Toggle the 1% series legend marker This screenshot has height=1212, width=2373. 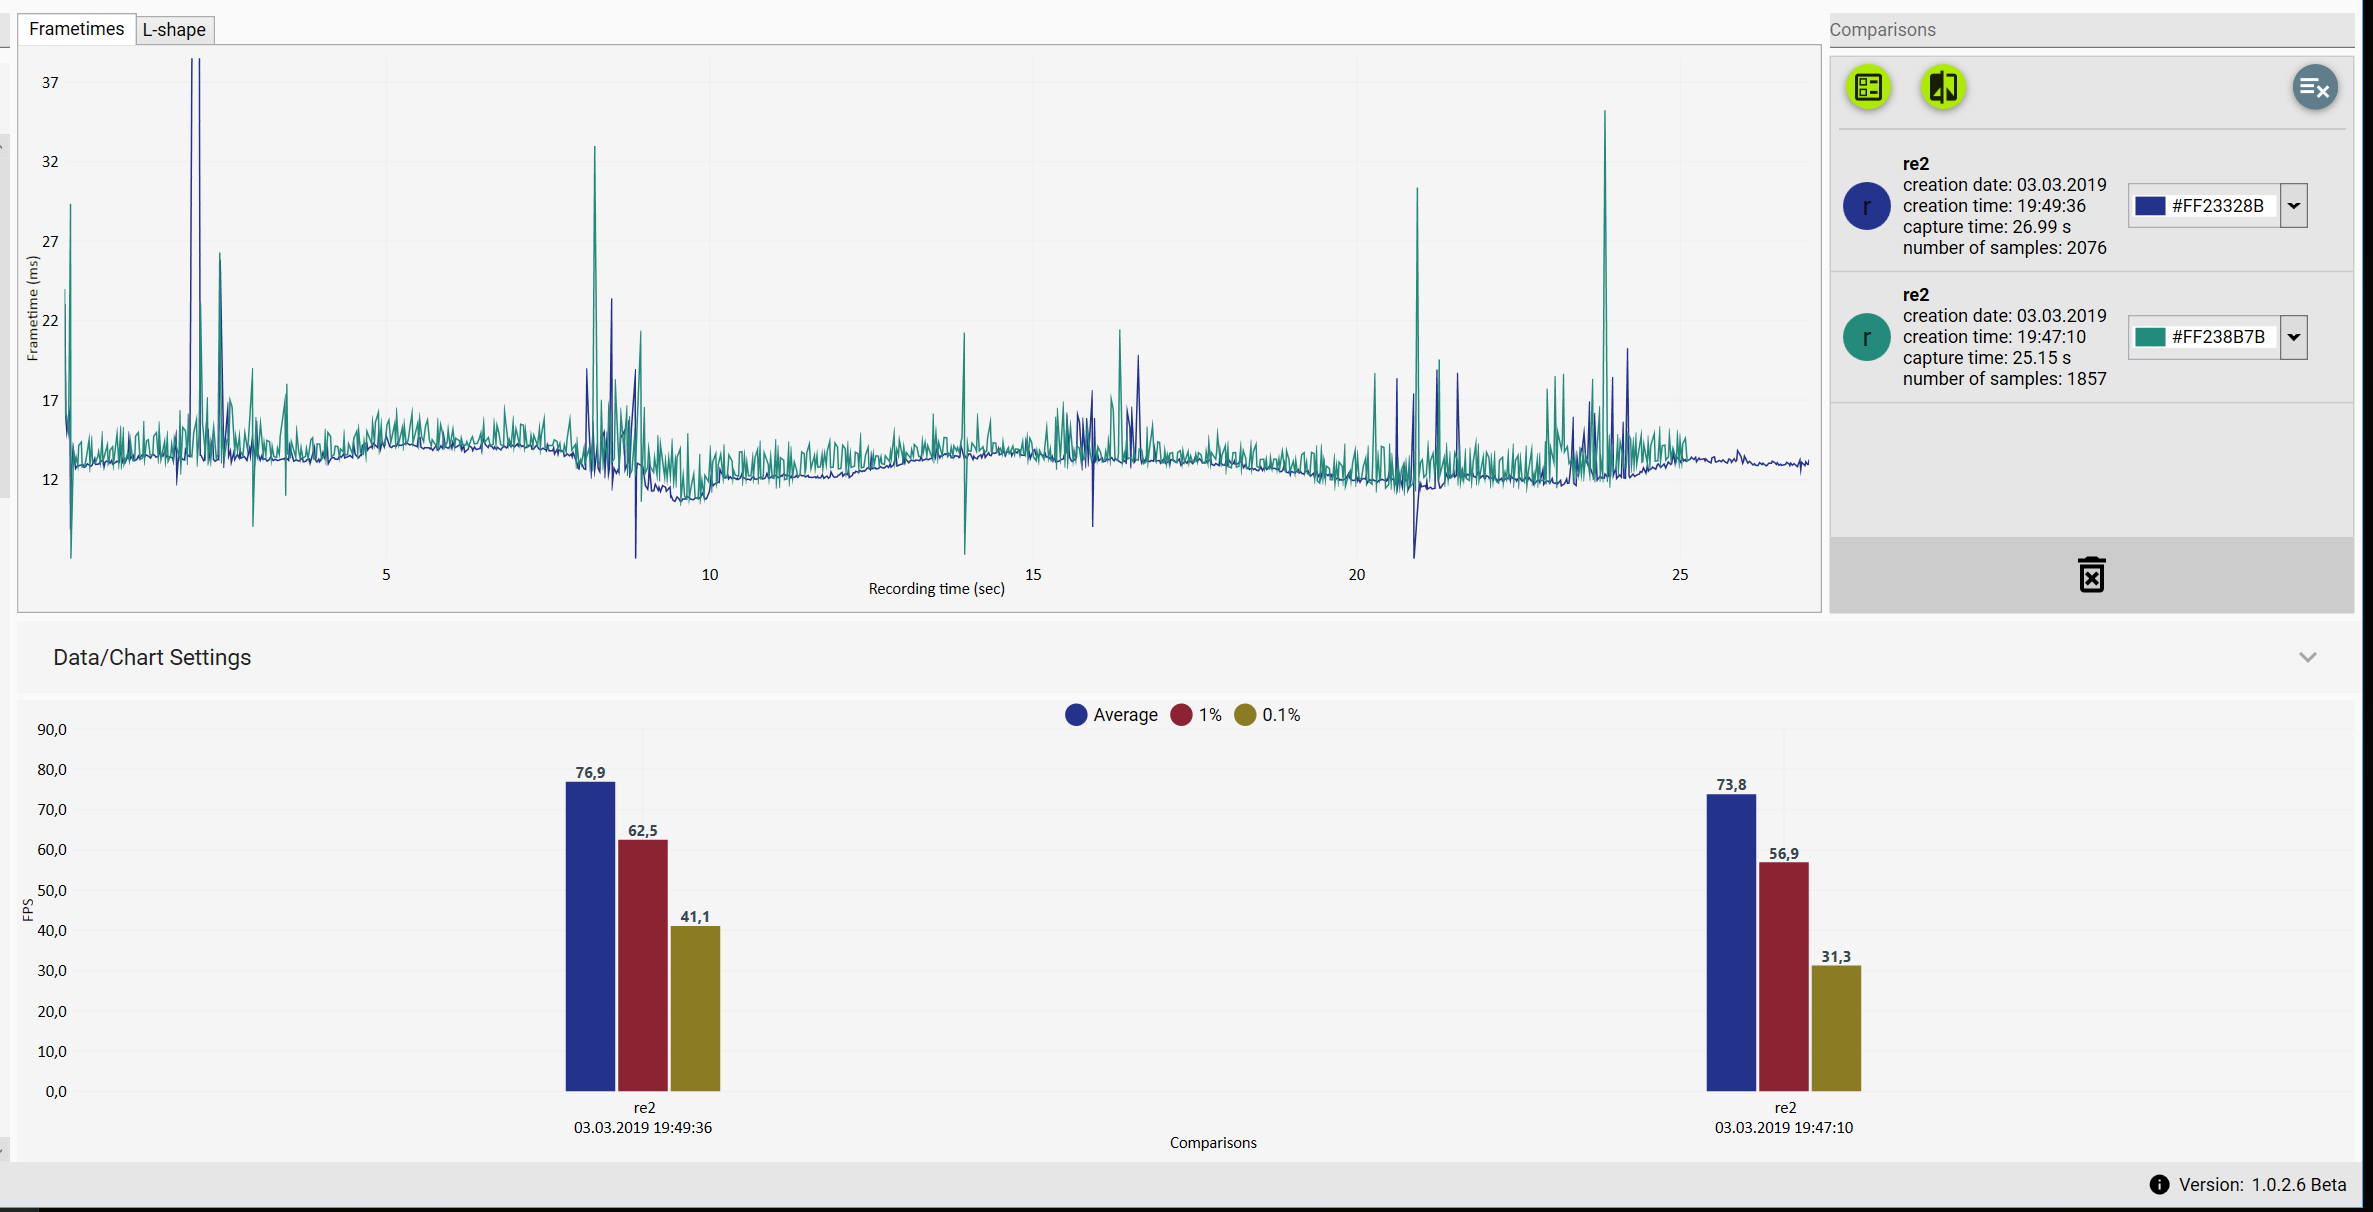1181,715
